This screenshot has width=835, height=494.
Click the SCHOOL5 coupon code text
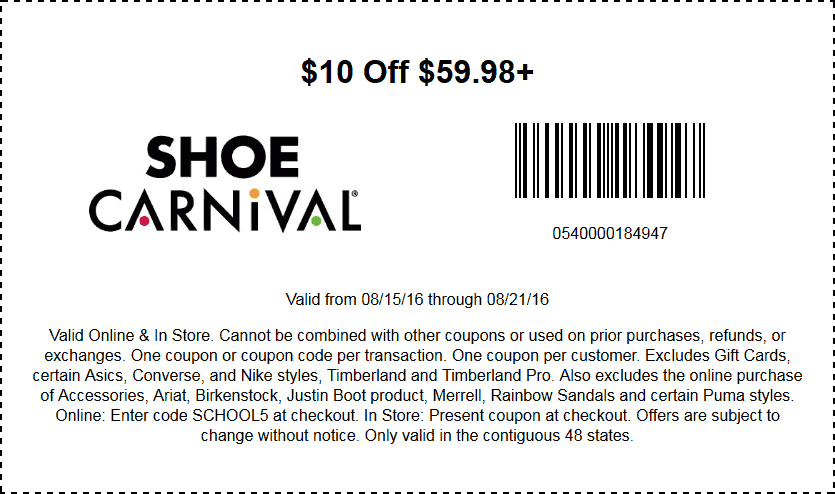230,415
